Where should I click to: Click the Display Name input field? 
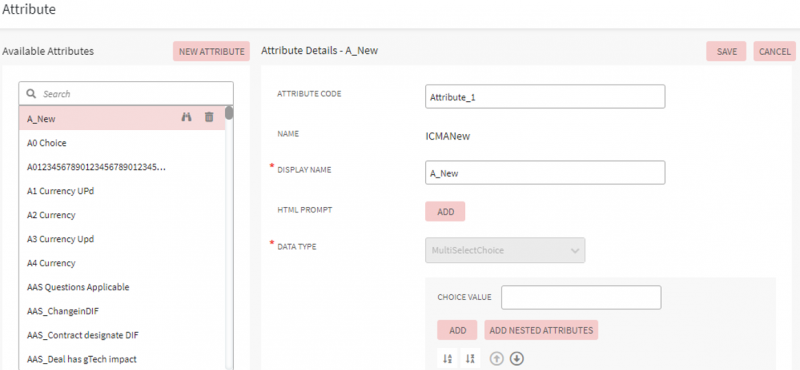pyautogui.click(x=545, y=173)
